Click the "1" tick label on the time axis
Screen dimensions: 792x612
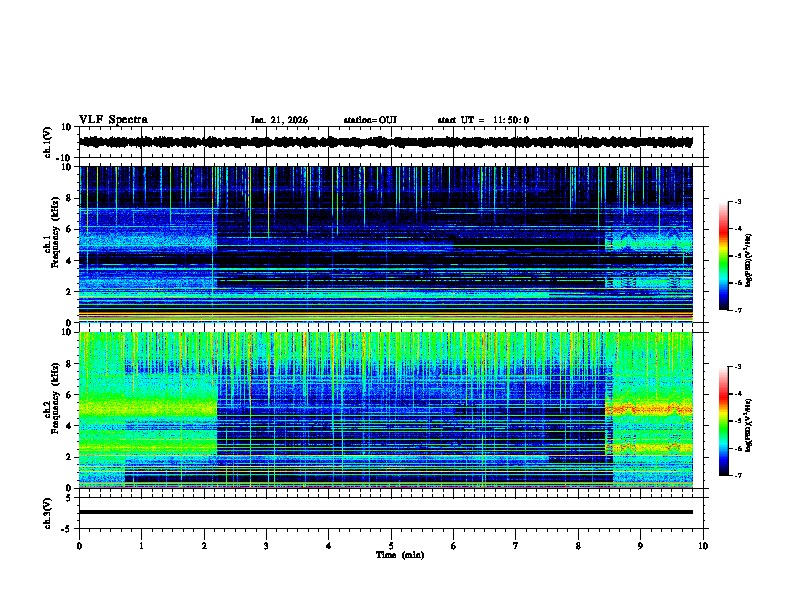141,546
